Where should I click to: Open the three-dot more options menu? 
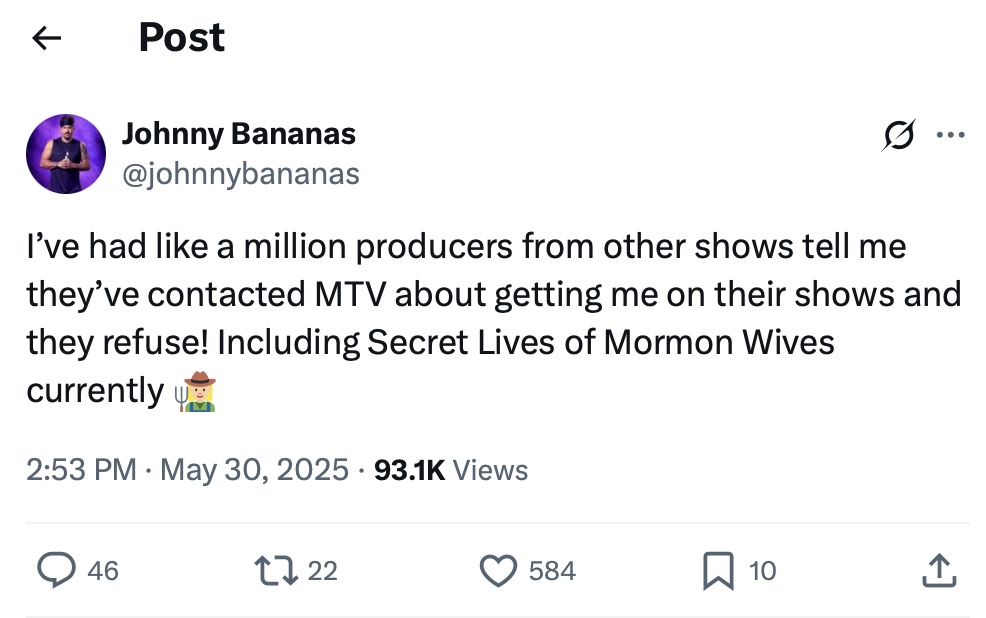tap(950, 135)
